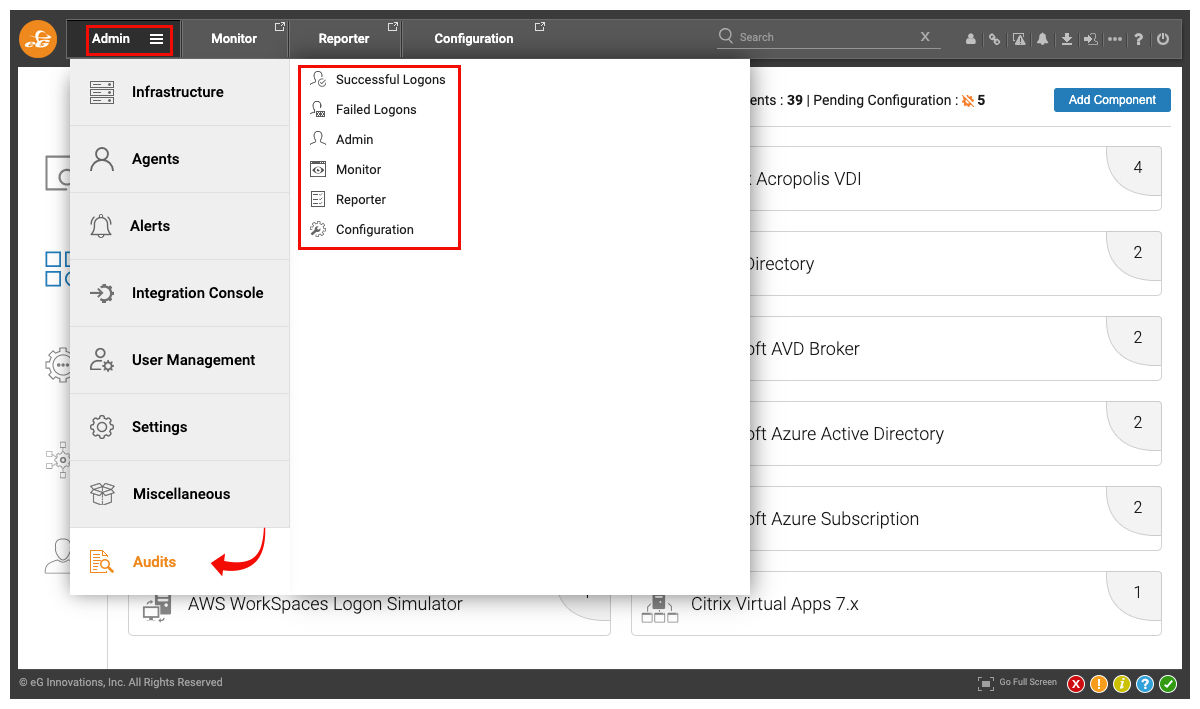Open the notification bell icon
This screenshot has height=709, width=1200.
1043,39
